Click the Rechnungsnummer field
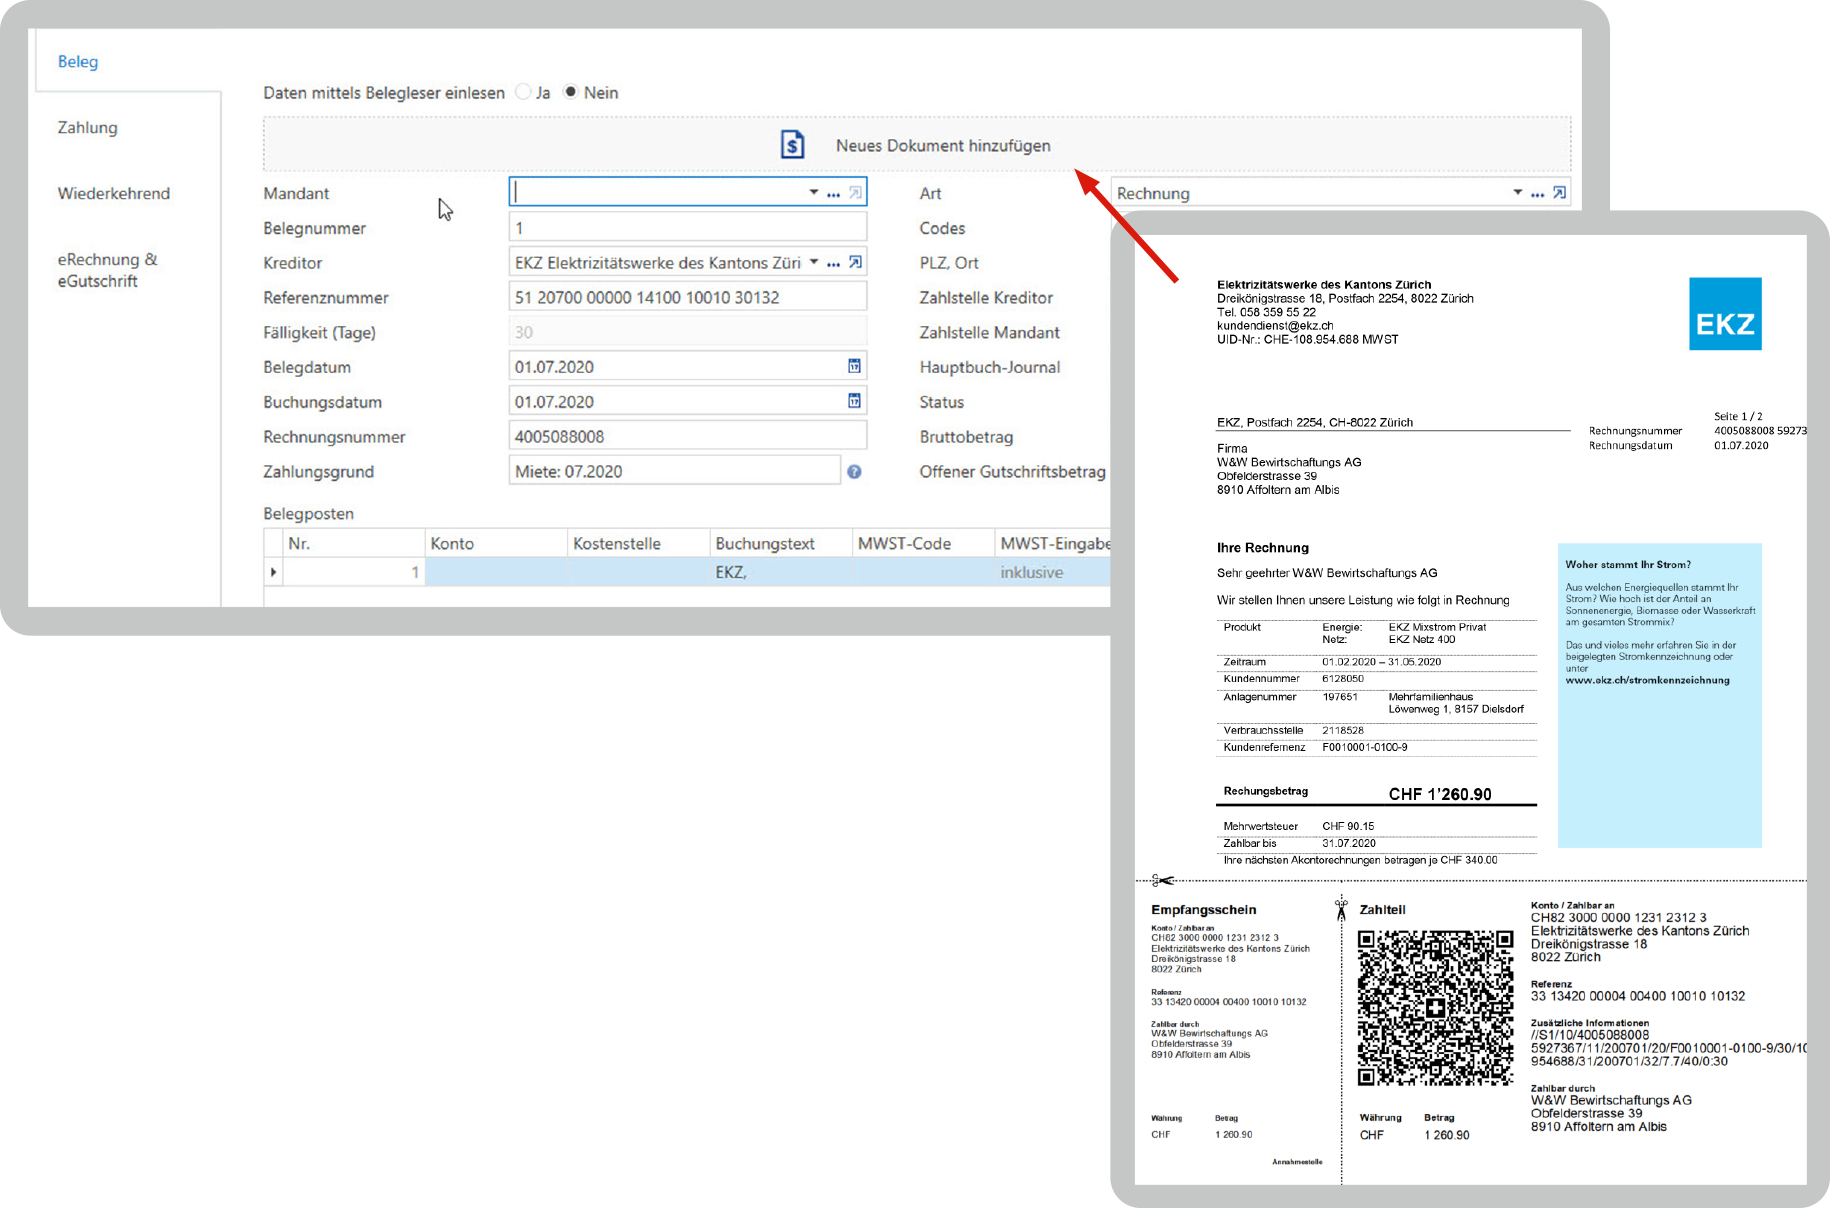The image size is (1830, 1208). 688,437
